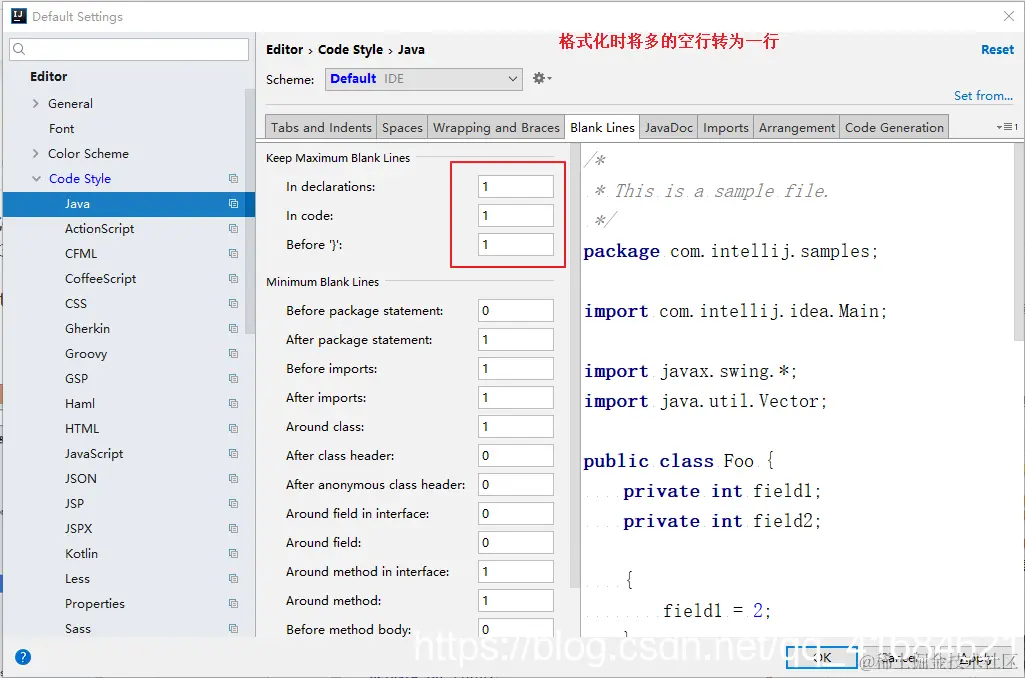Click the After package statement field
The height and width of the screenshot is (678, 1025).
tap(516, 339)
